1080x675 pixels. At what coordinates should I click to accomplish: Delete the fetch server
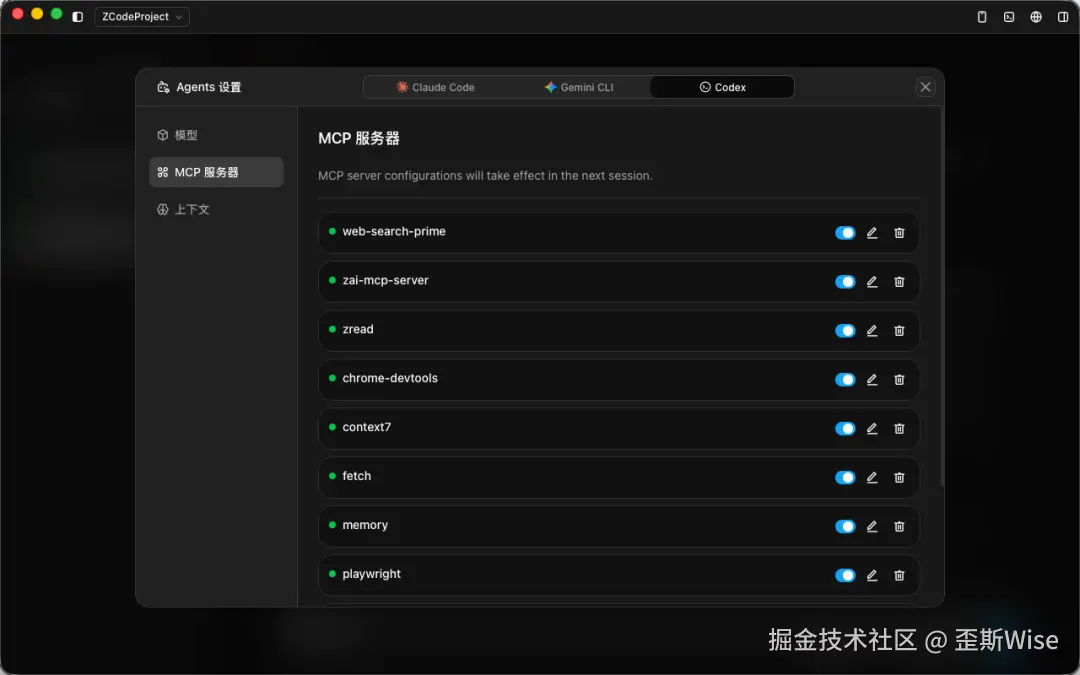tap(899, 477)
